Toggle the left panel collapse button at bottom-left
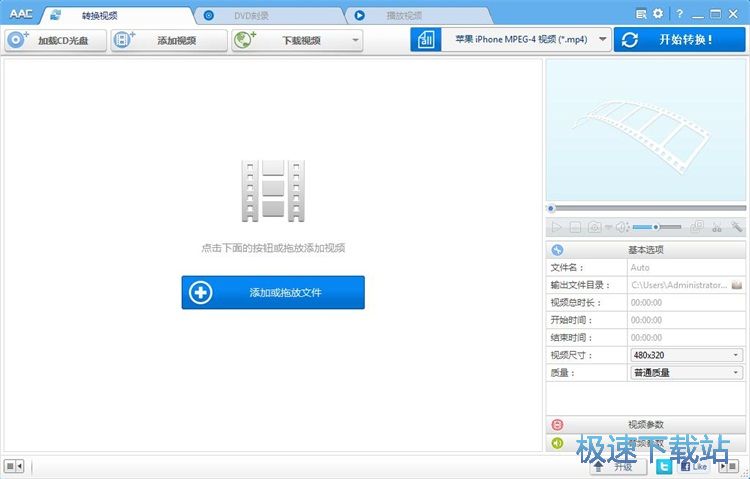 tap(13, 465)
